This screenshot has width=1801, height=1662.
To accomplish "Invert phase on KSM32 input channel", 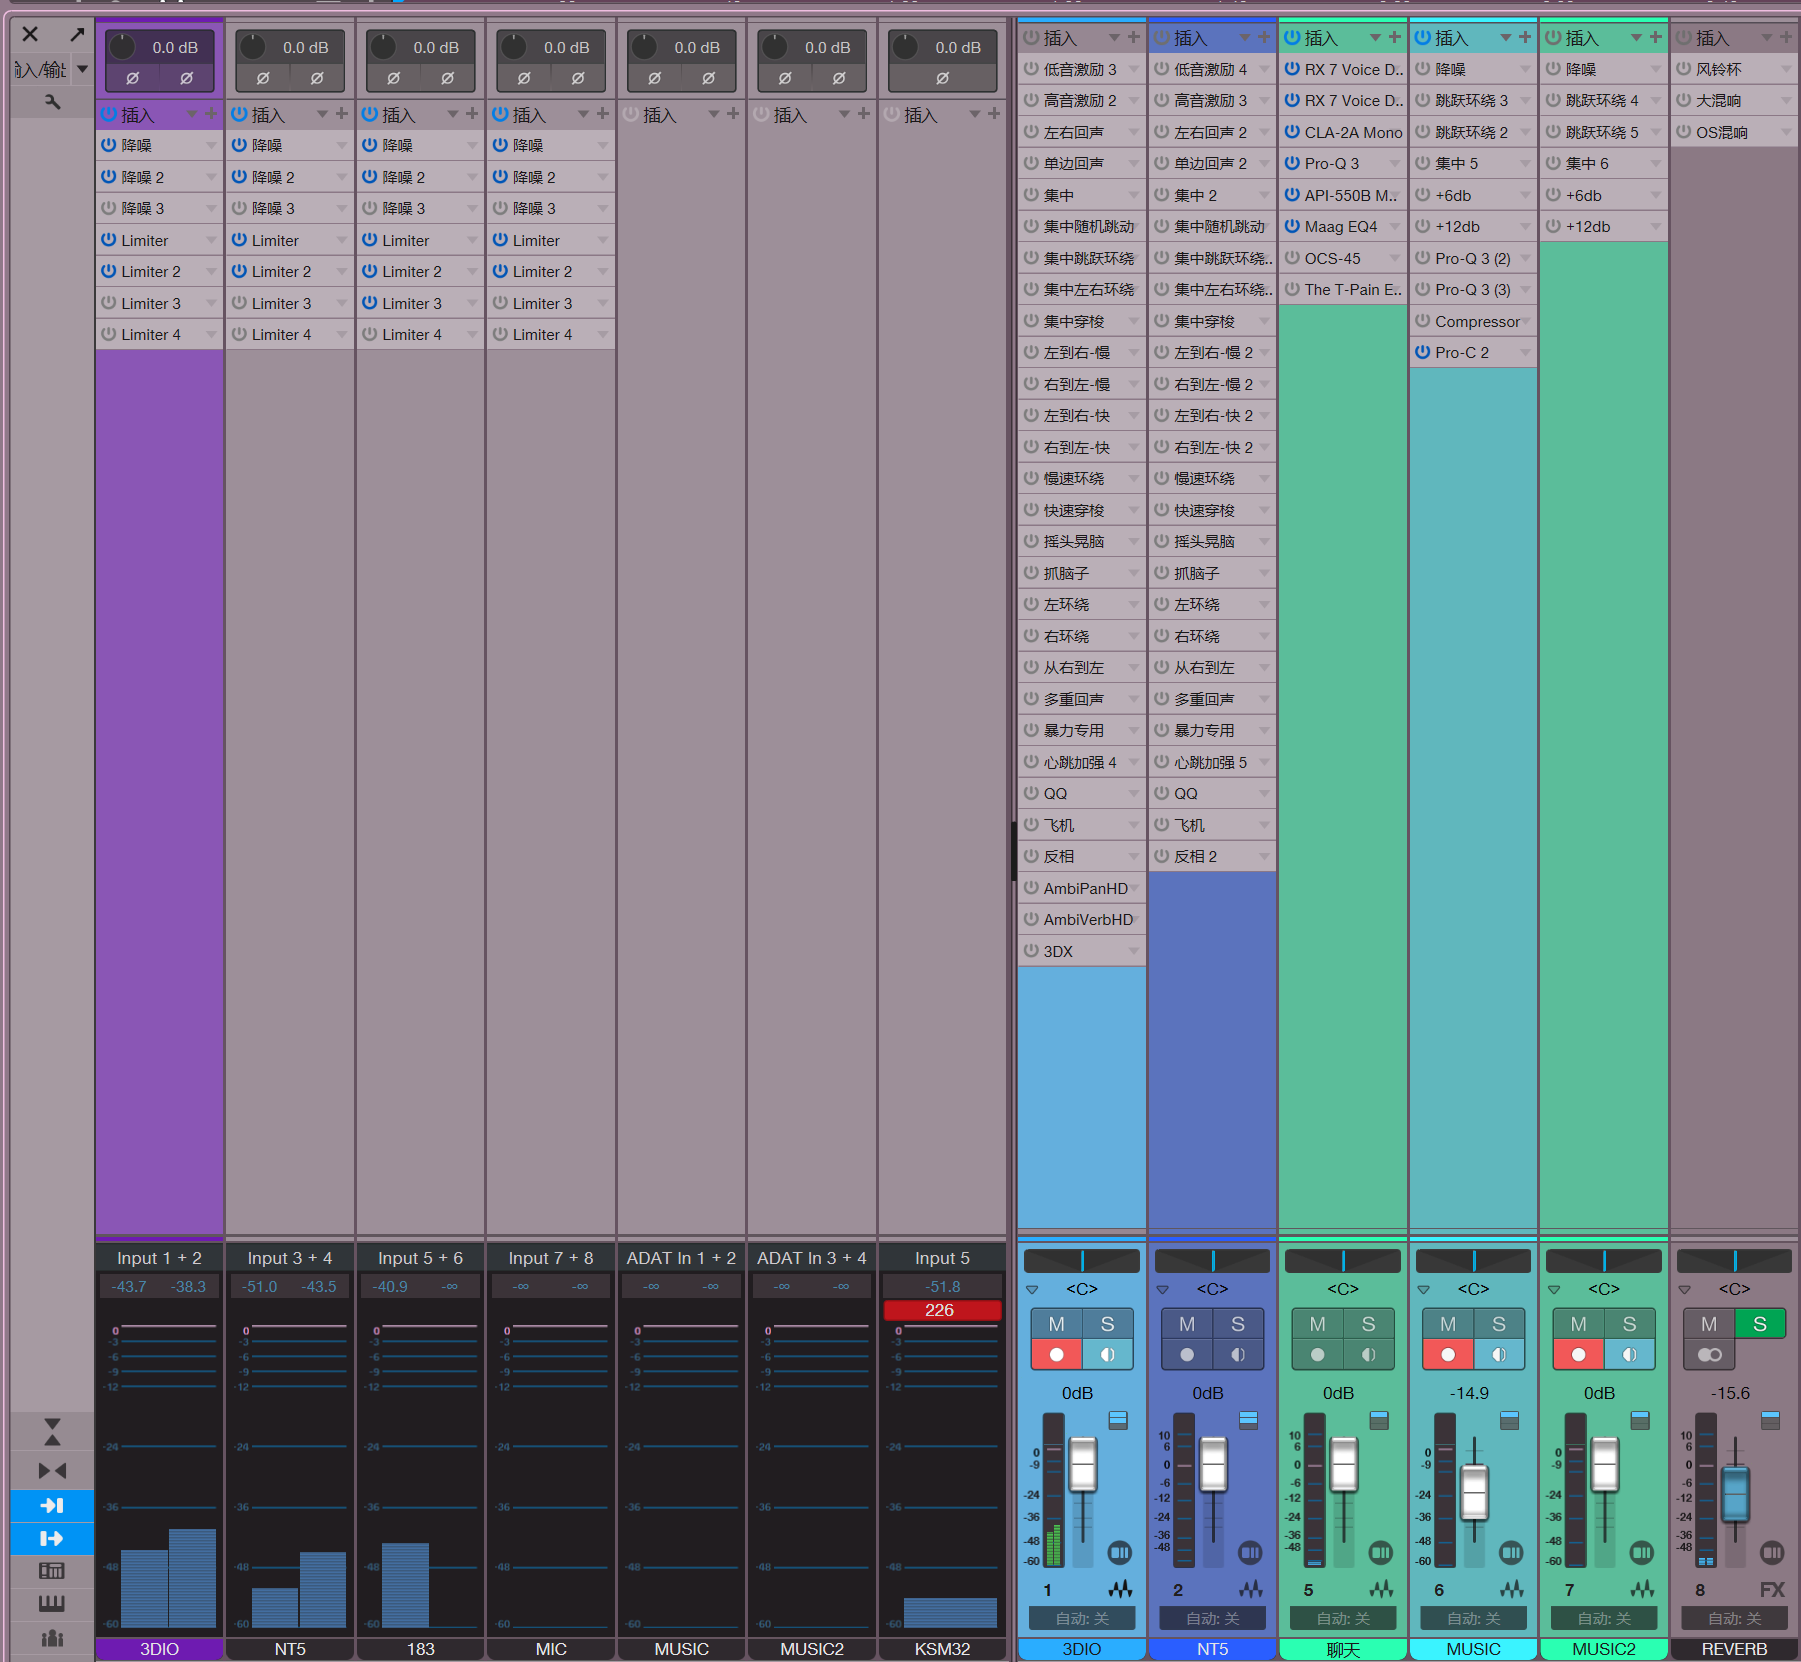I will 942,78.
